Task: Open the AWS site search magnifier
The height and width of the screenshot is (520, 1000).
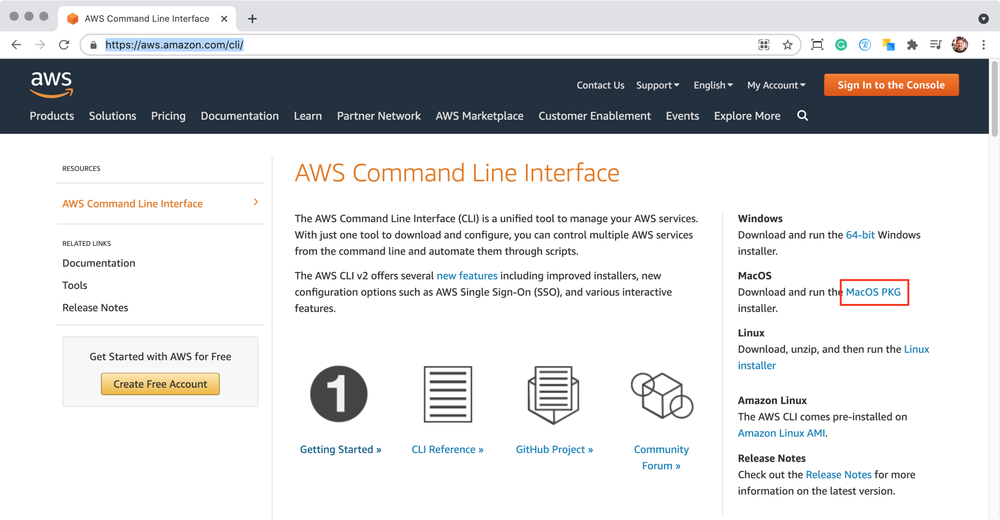Action: click(x=802, y=115)
